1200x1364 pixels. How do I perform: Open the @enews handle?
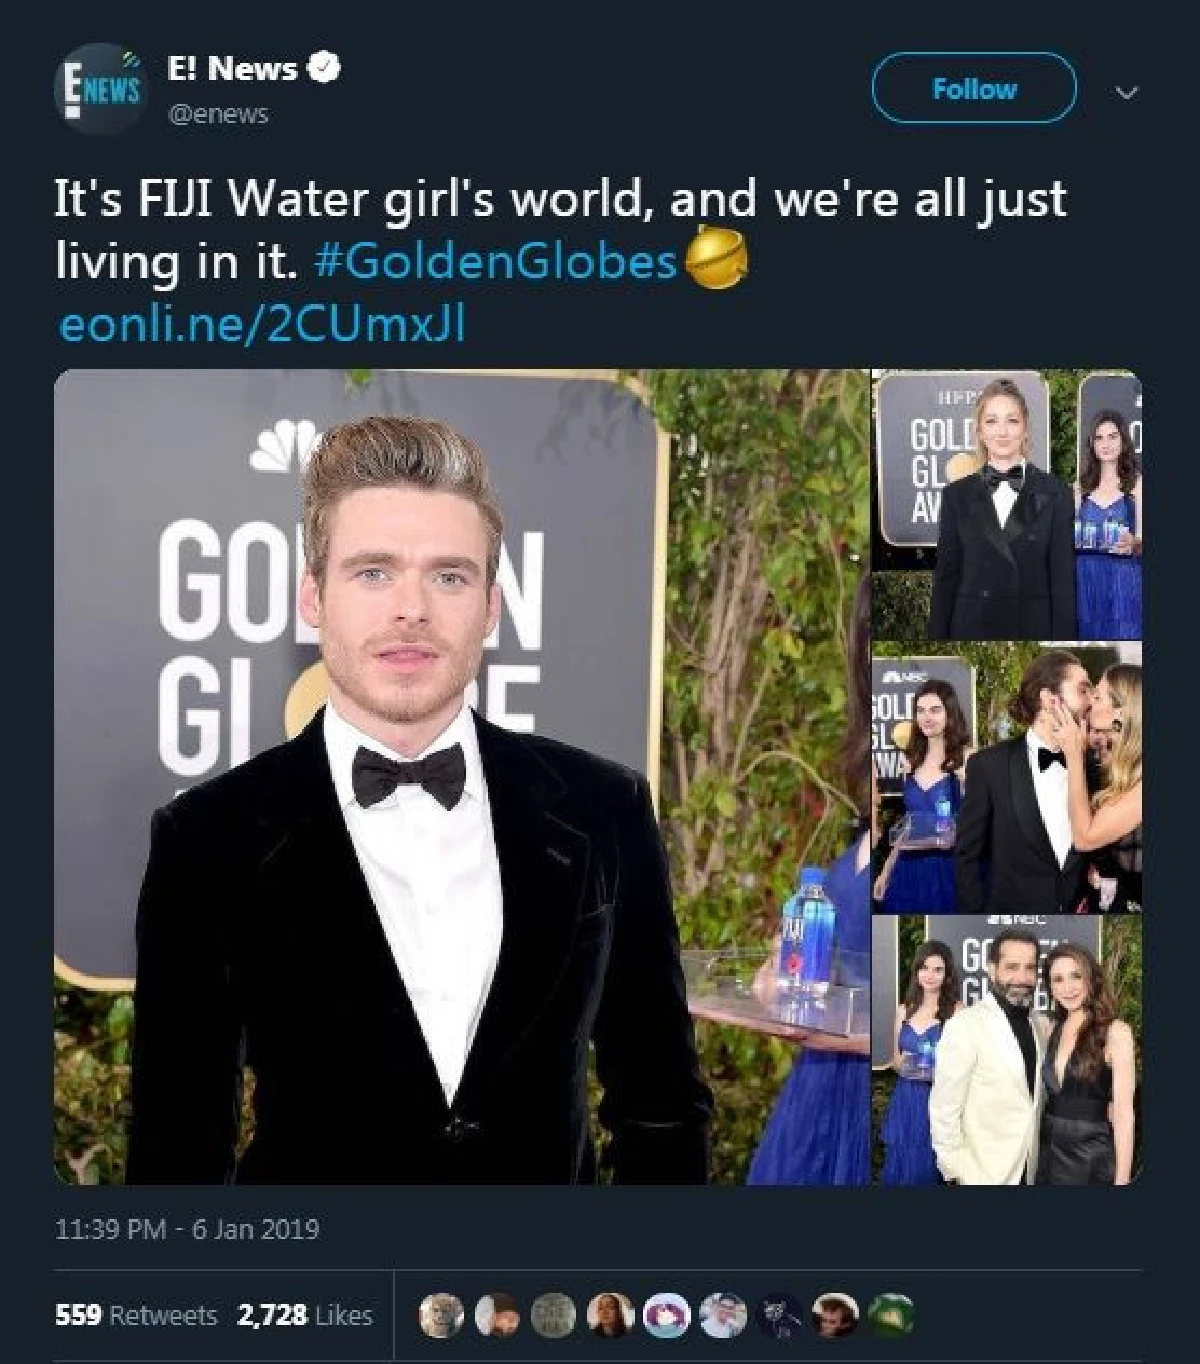tap(218, 113)
